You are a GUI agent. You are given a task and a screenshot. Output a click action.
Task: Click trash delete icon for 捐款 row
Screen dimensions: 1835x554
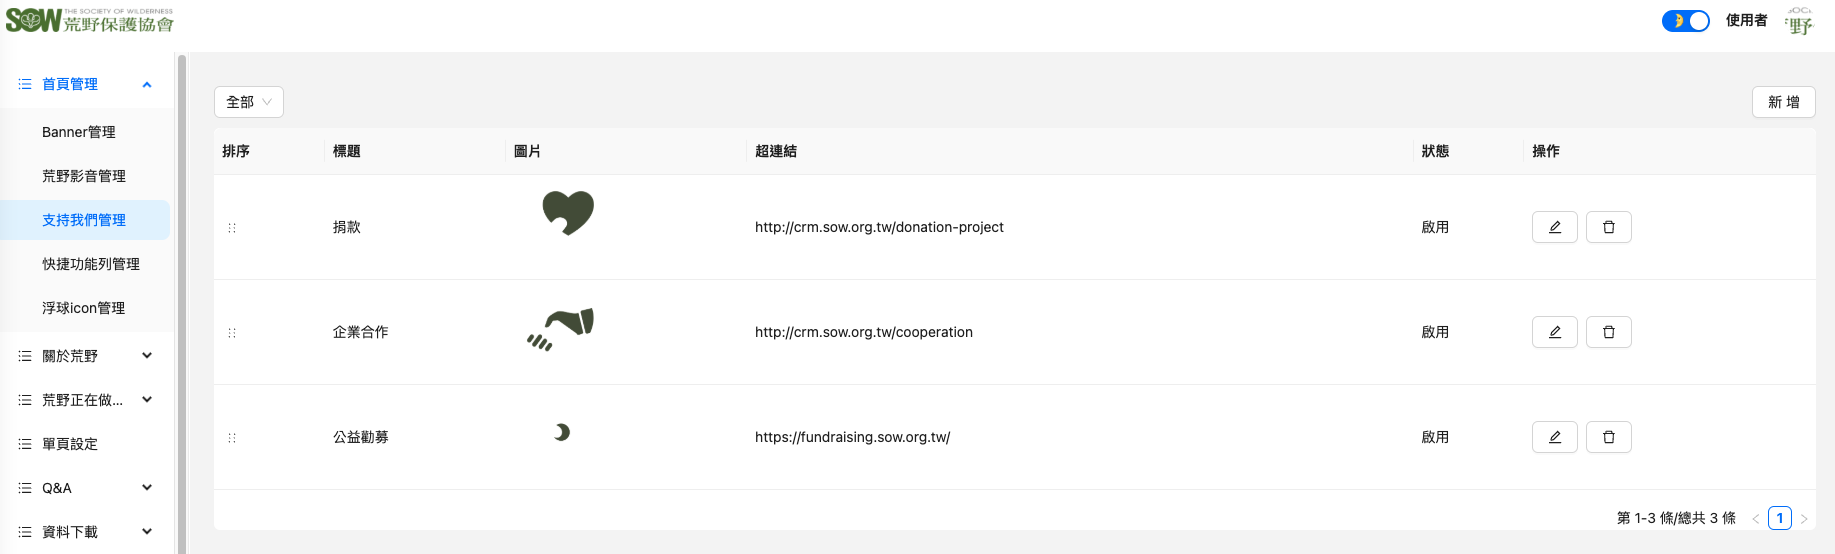click(x=1608, y=227)
